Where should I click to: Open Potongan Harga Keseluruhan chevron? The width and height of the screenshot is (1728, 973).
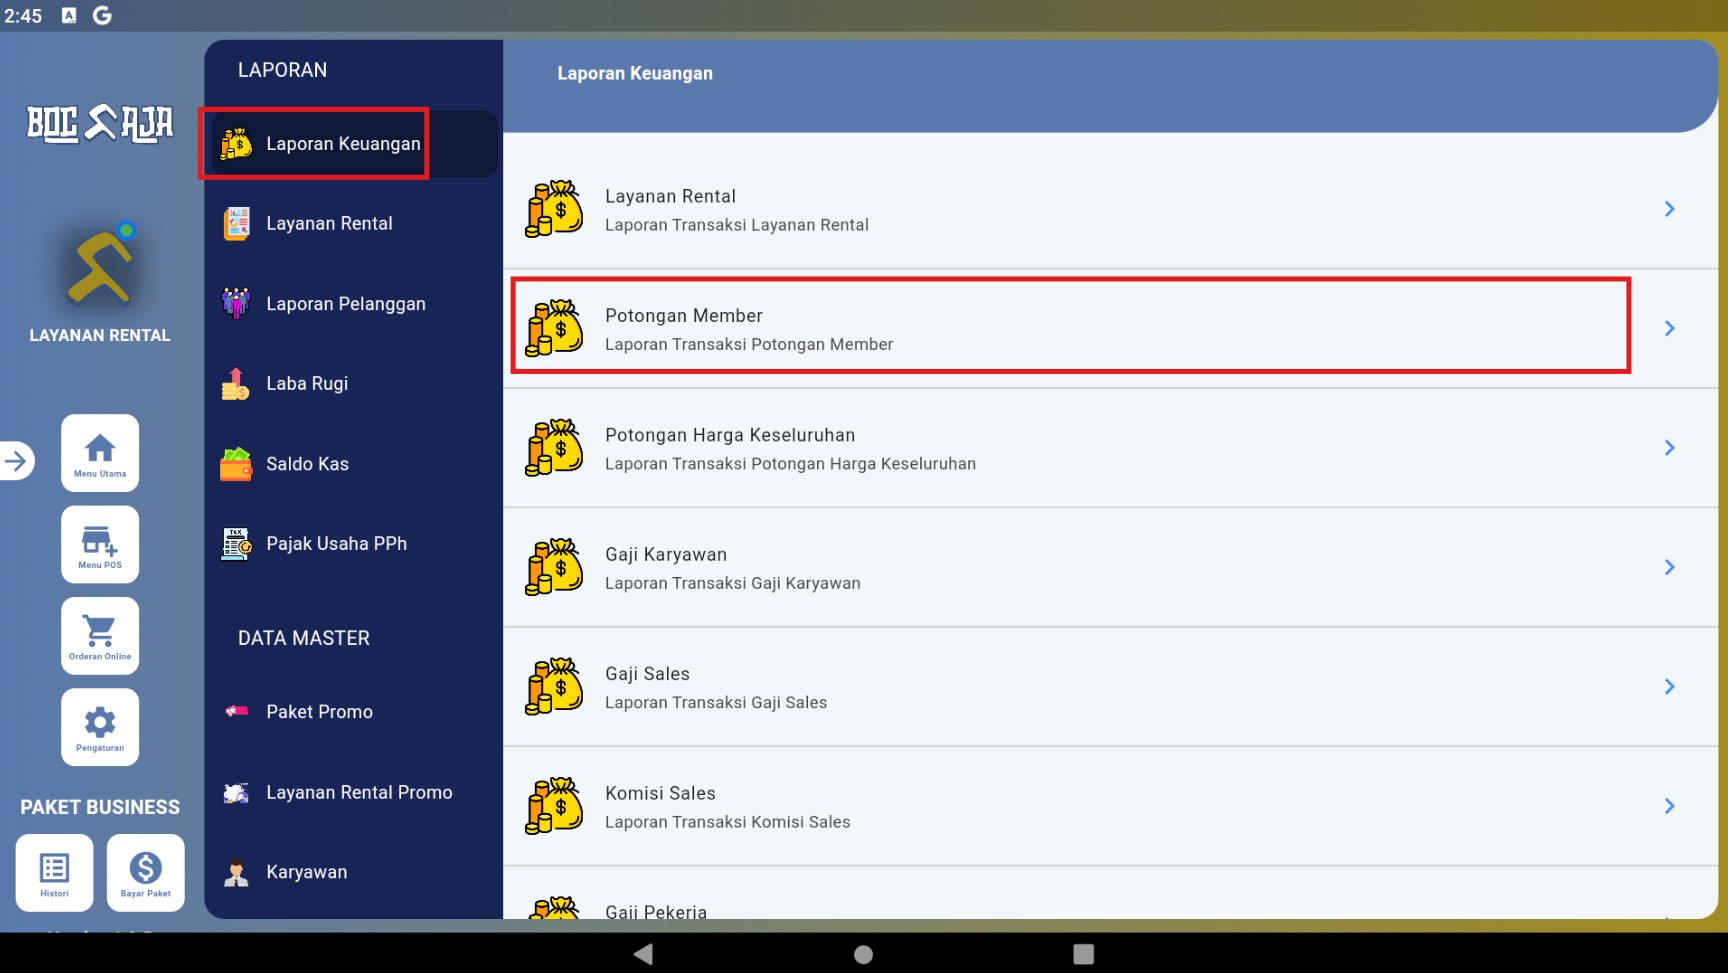click(1669, 448)
